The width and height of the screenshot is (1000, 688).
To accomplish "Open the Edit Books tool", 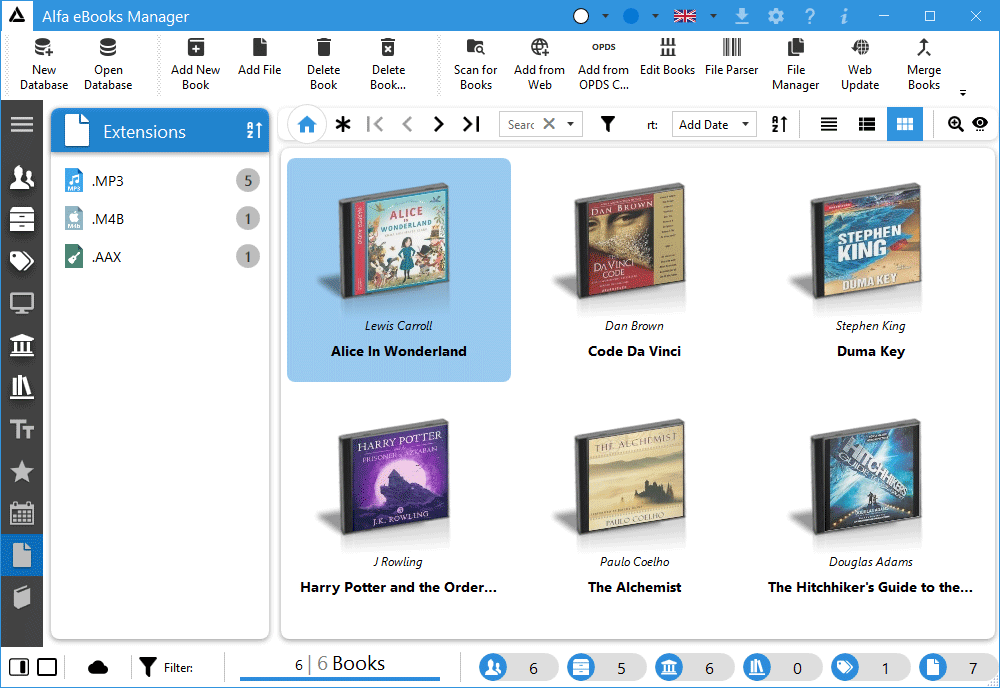I will pos(667,57).
